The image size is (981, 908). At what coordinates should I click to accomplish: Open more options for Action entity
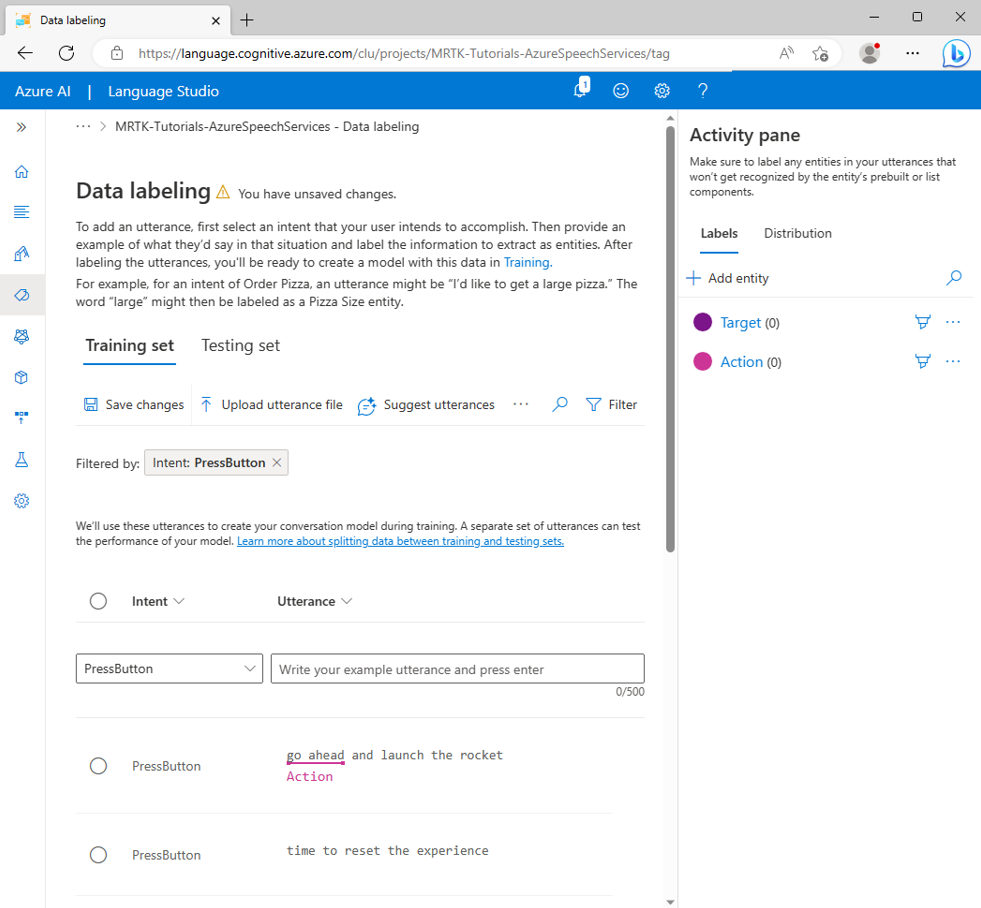(x=953, y=361)
